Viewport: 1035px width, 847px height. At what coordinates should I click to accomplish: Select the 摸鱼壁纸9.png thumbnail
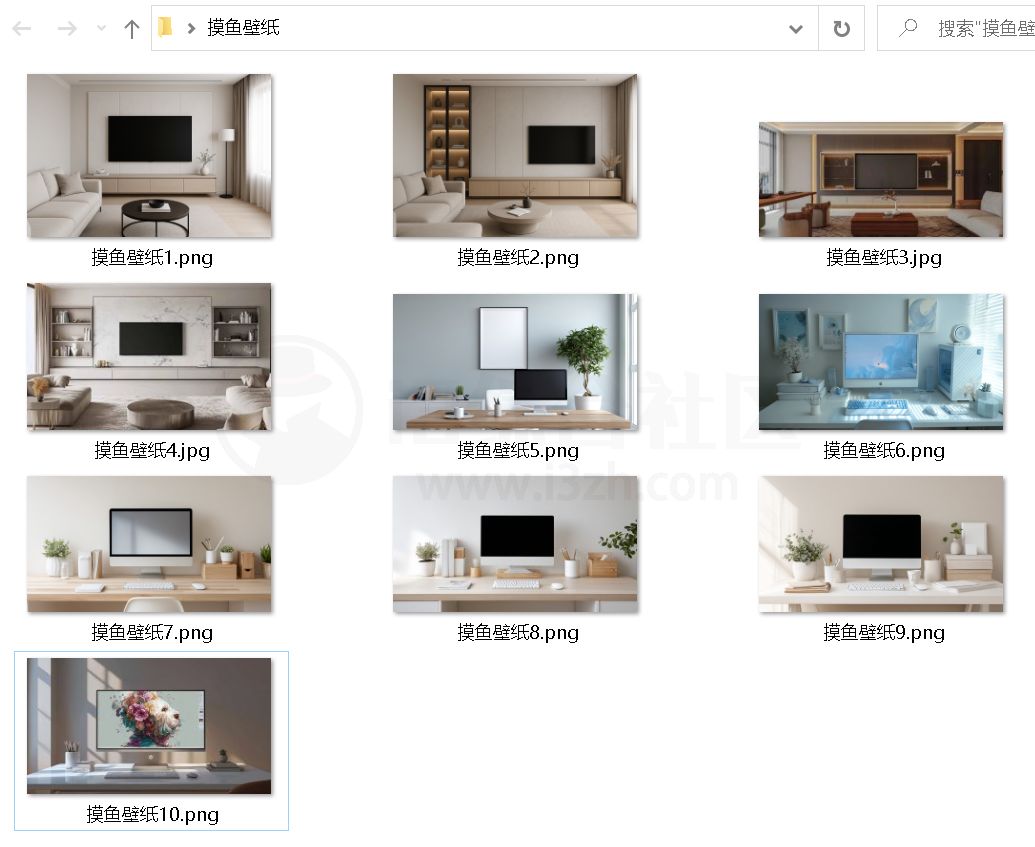click(881, 544)
